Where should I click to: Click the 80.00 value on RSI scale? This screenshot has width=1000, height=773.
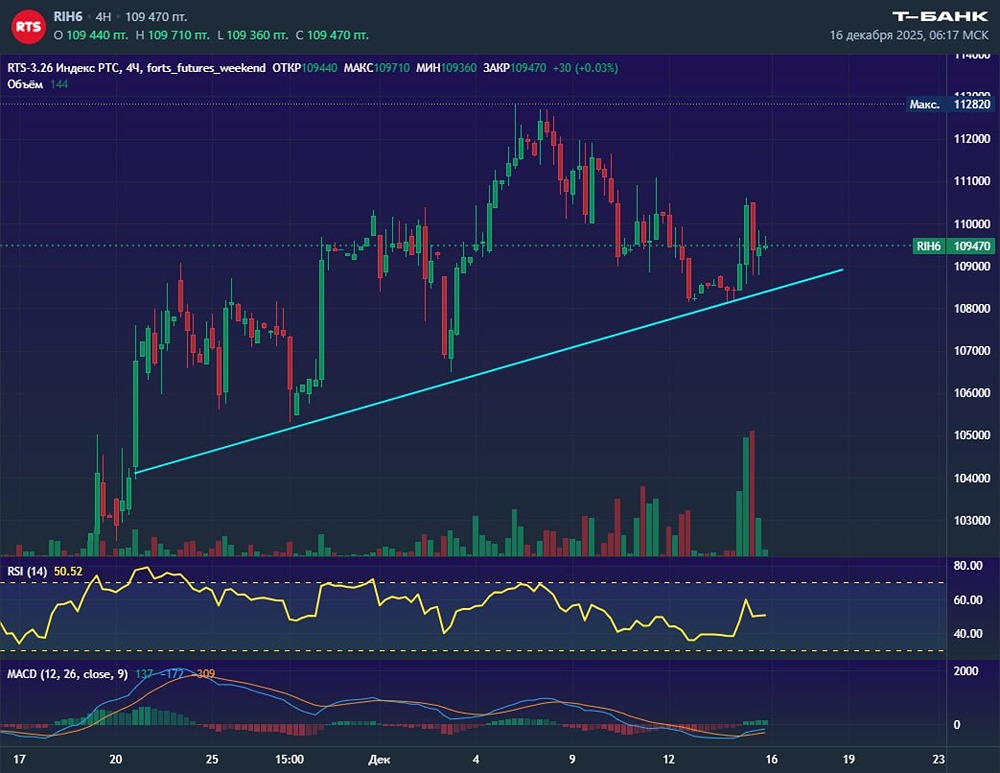tap(969, 566)
